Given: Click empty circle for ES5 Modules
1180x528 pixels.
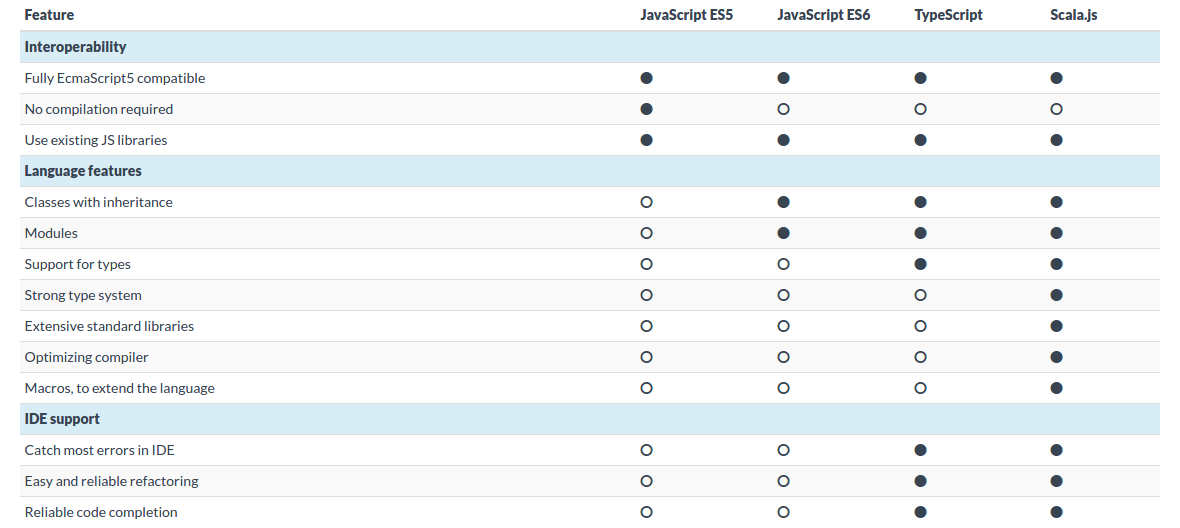Looking at the screenshot, I should pos(646,233).
